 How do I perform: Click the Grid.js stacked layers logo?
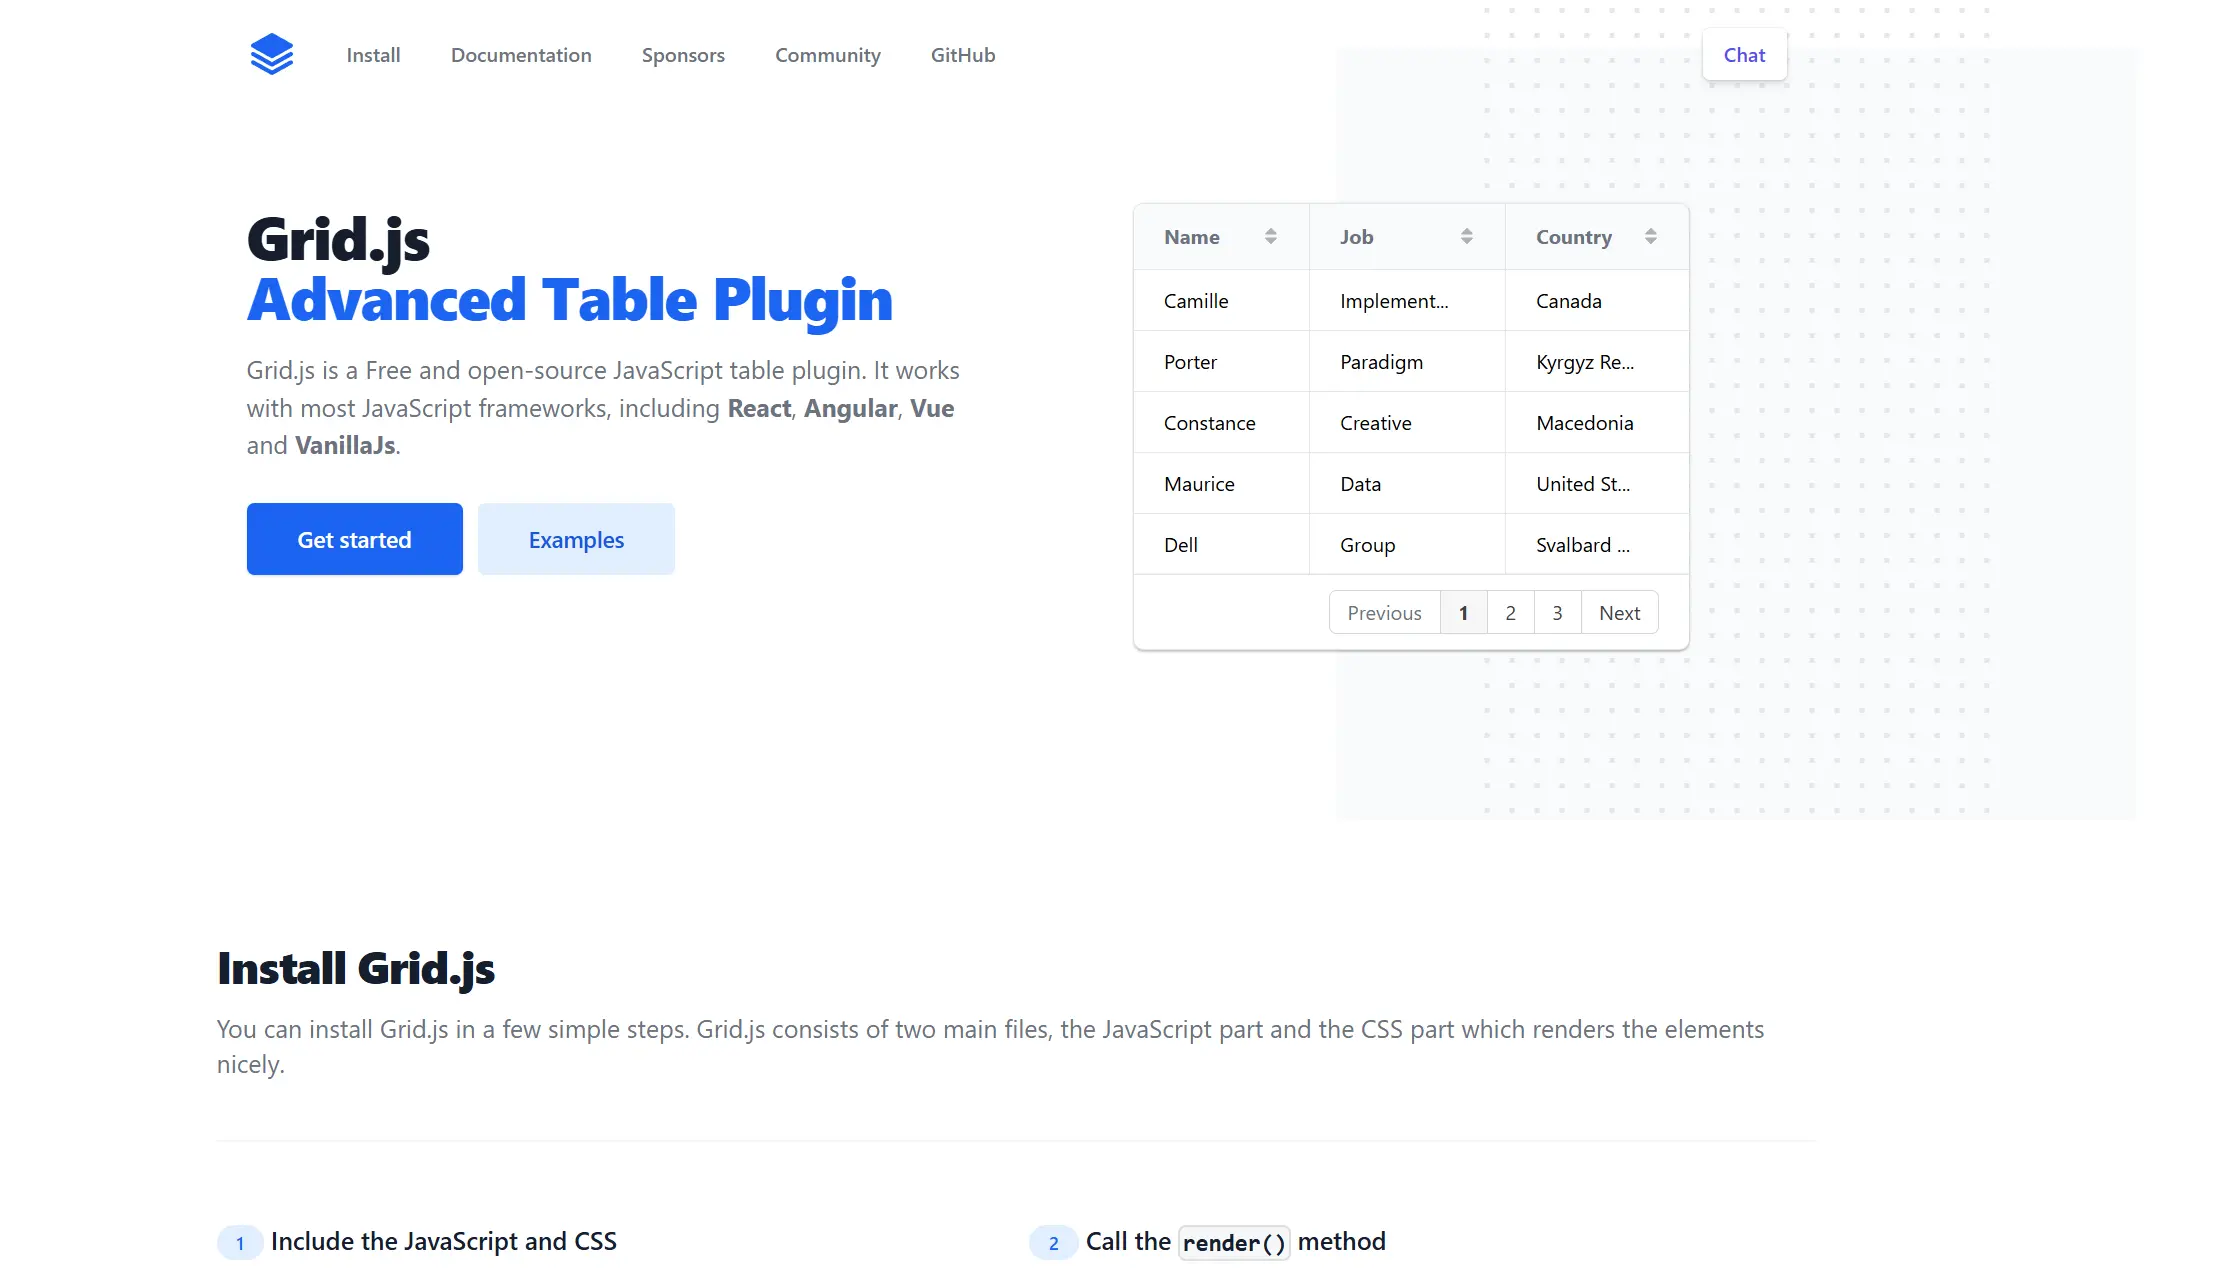point(271,54)
